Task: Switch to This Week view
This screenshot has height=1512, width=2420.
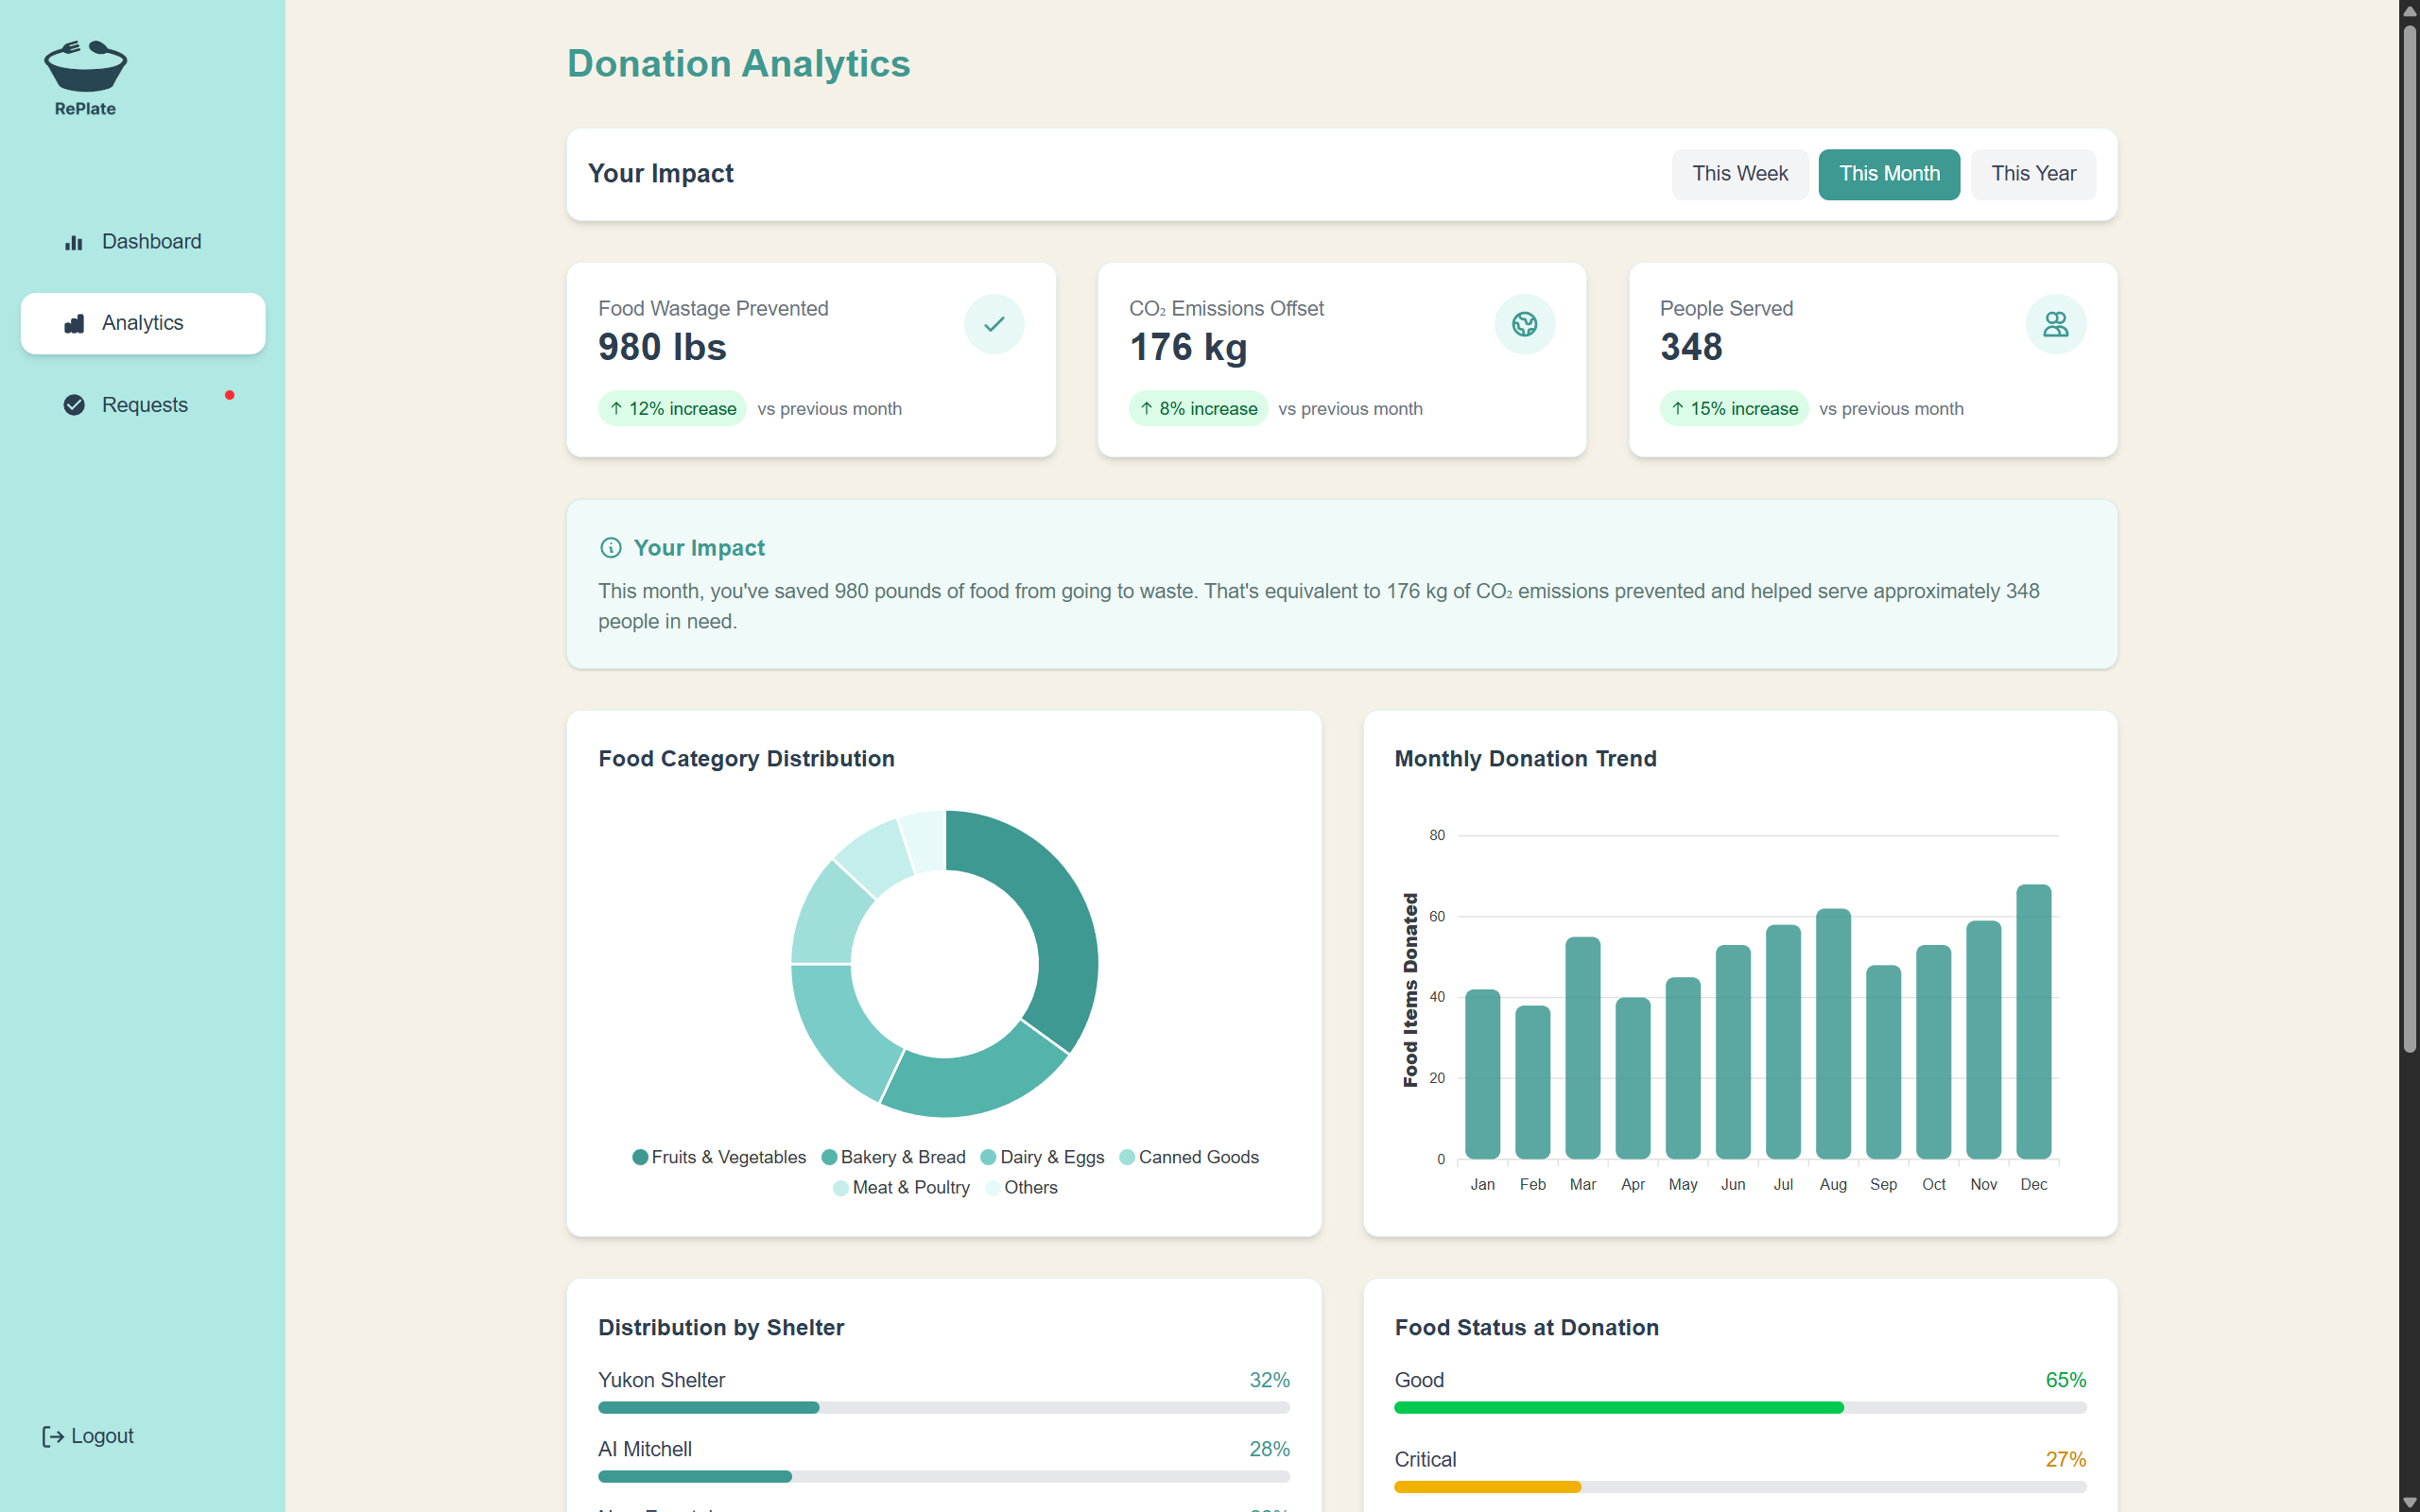Action: click(x=1739, y=174)
